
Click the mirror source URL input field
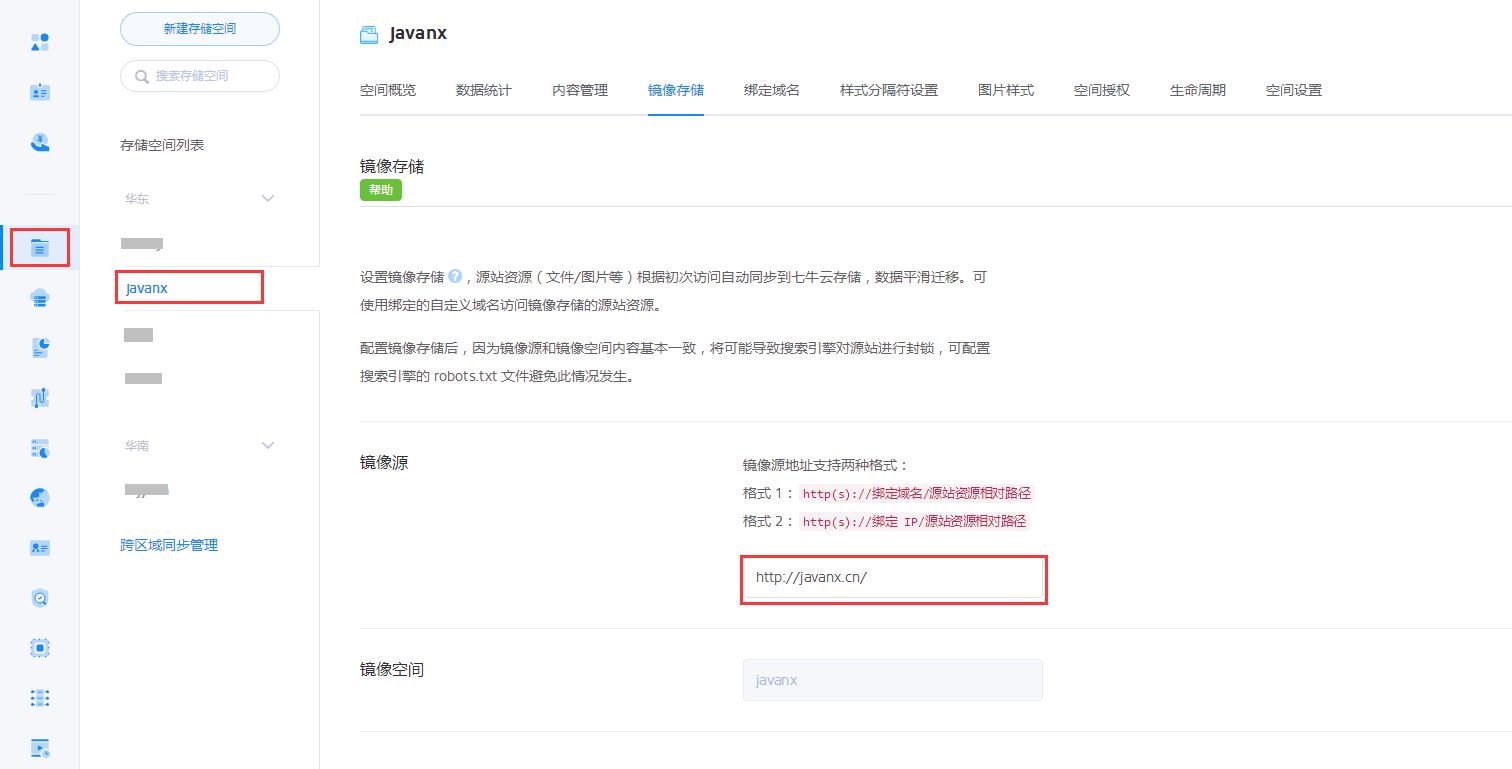pos(893,578)
